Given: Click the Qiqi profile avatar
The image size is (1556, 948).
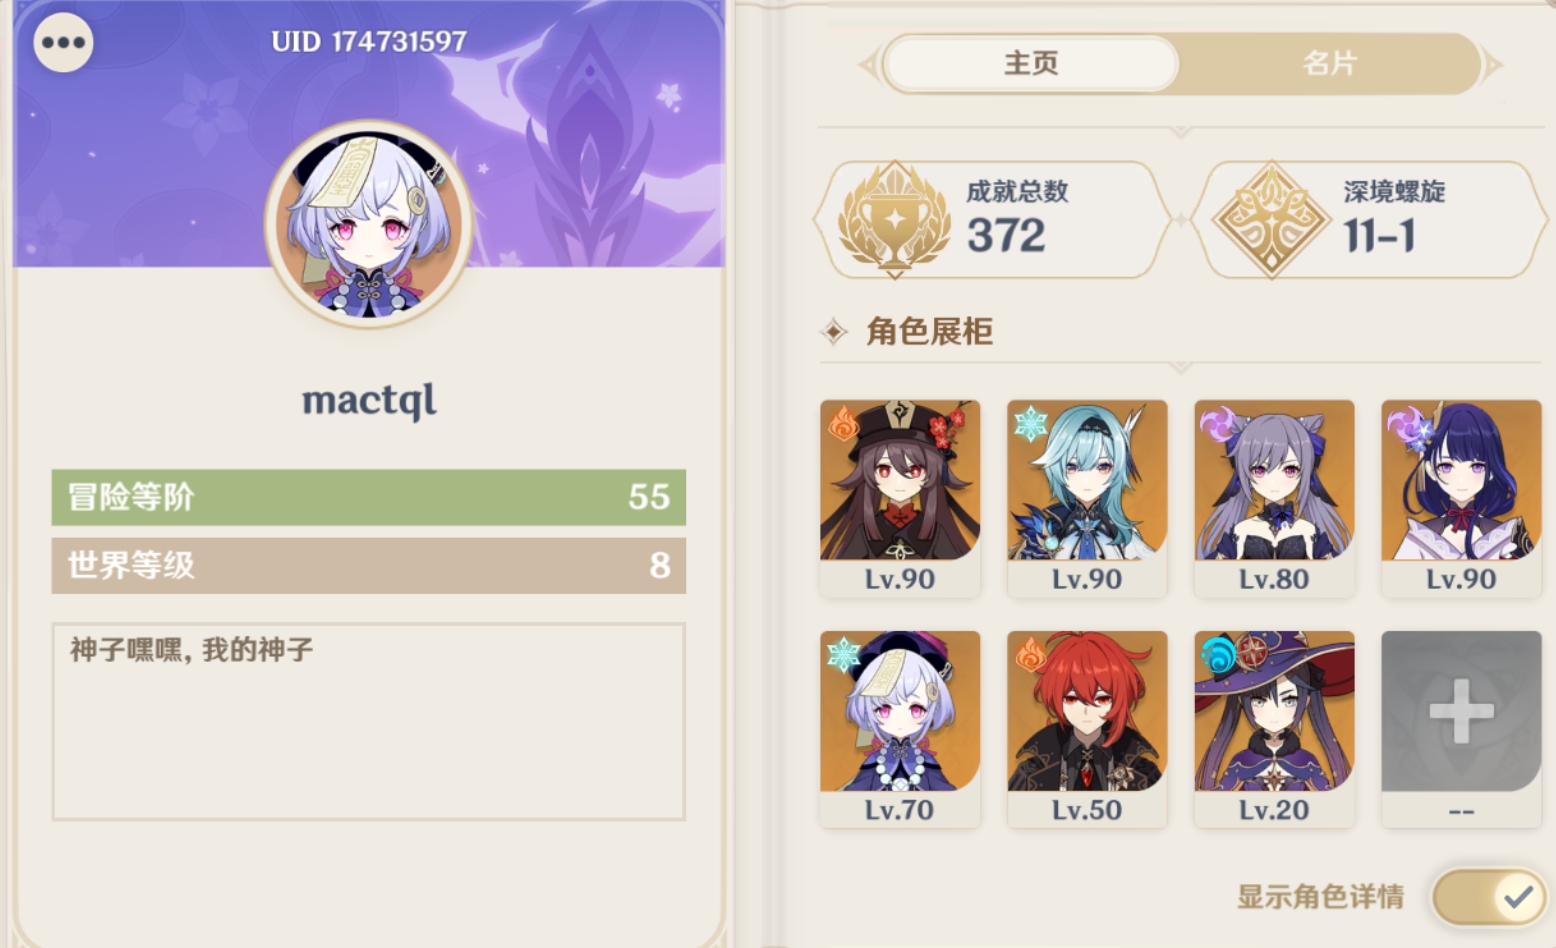Looking at the screenshot, I should (369, 224).
